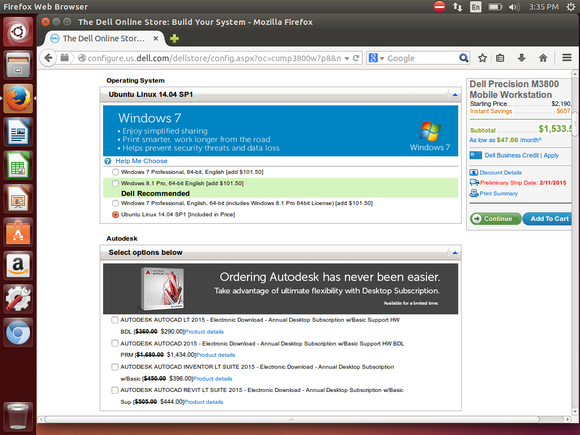Launch LibreOffice Calc from the dock

pos(18,165)
